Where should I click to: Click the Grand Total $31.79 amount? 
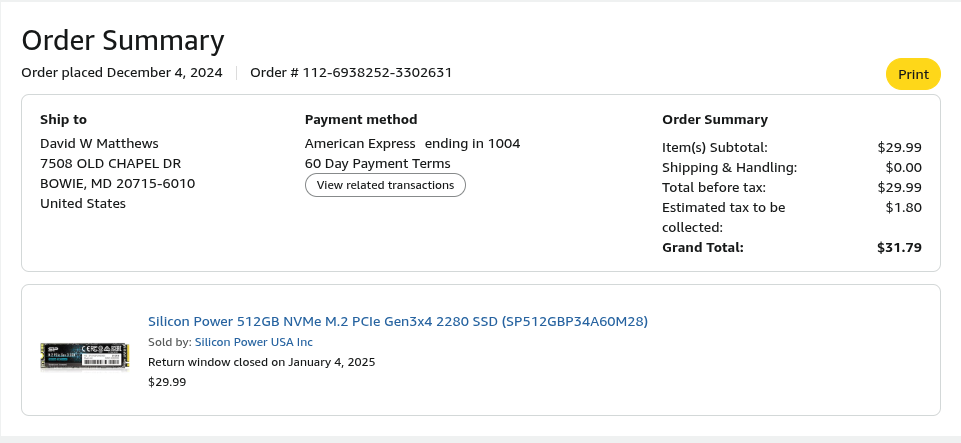(899, 247)
